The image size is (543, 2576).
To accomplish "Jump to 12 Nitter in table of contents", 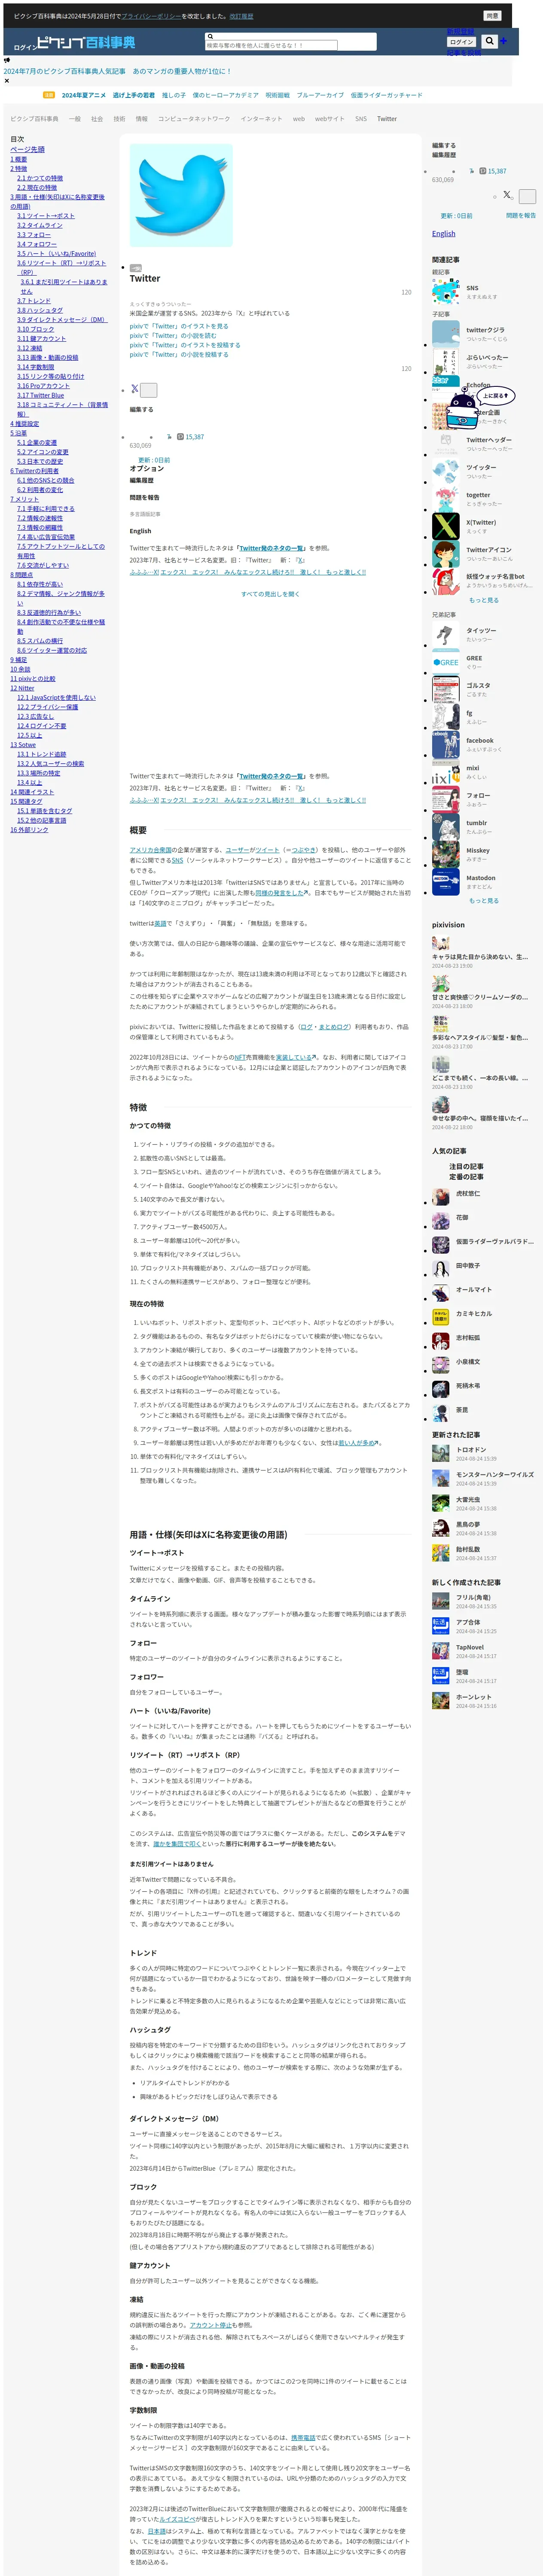I will (22, 688).
